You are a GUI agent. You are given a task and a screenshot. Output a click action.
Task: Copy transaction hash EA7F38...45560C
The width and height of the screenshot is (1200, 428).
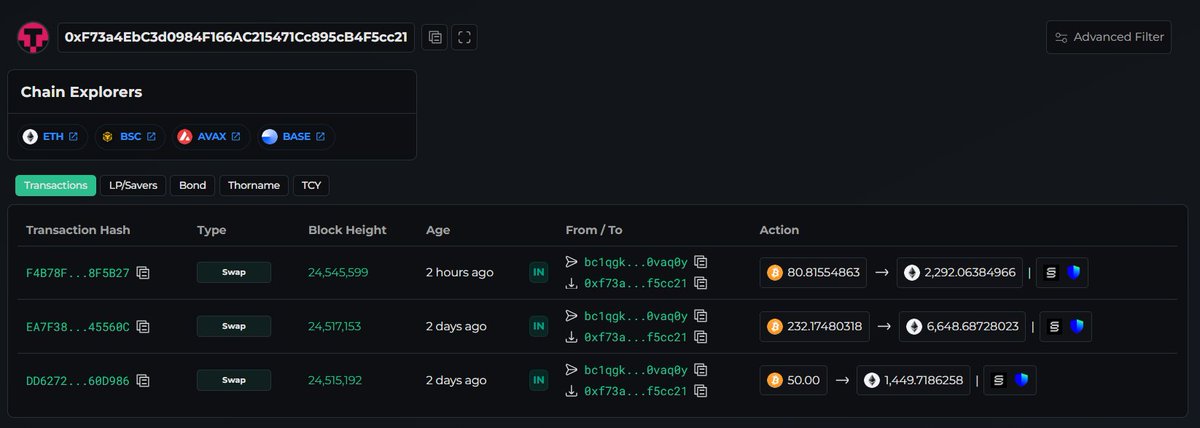144,326
